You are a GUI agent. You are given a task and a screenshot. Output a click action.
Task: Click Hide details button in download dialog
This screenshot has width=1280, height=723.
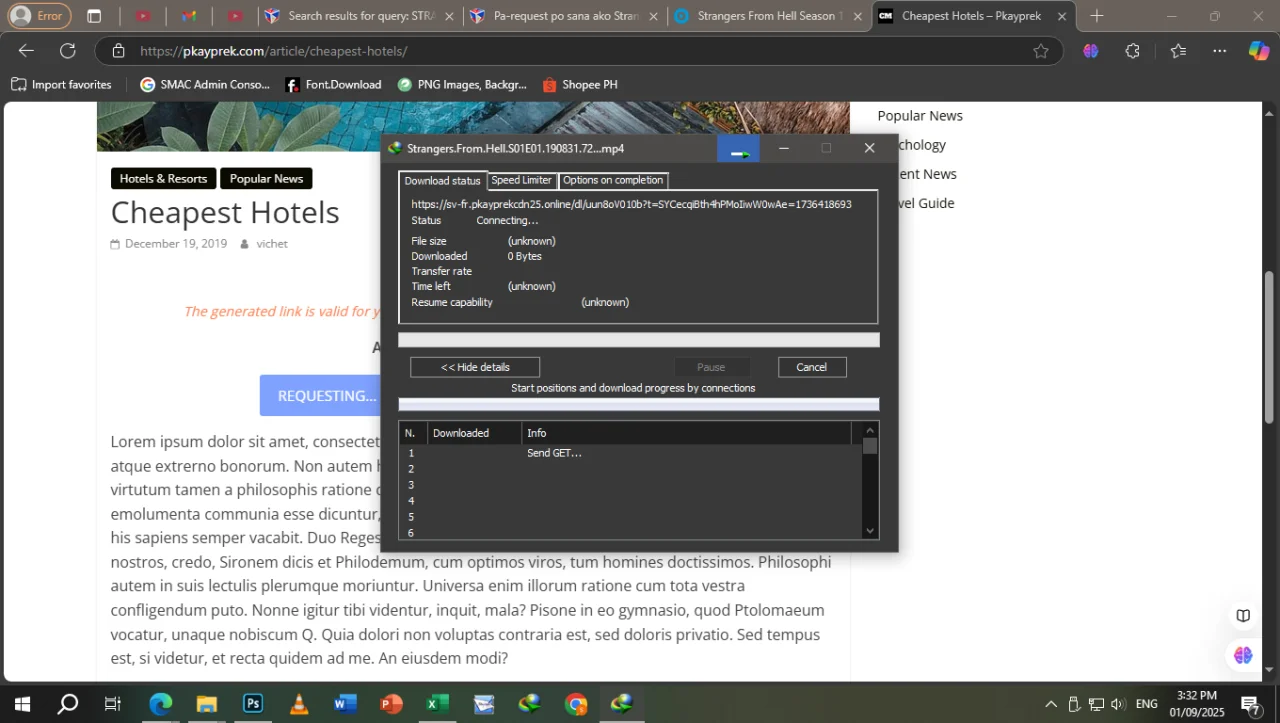(x=475, y=367)
